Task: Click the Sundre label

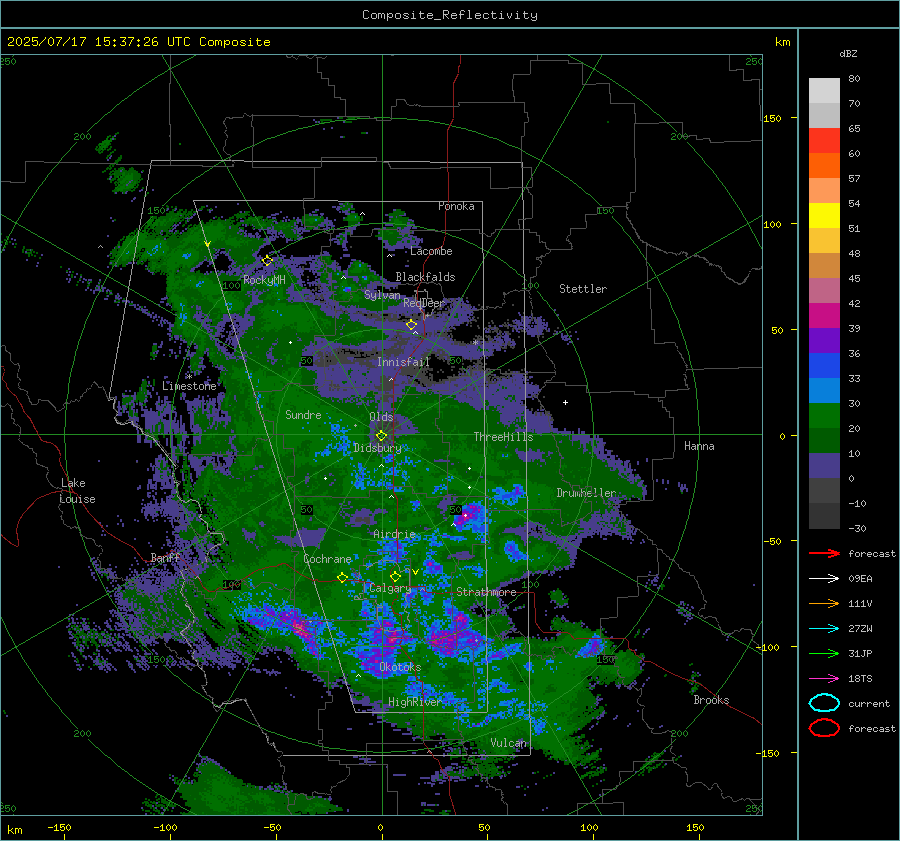Action: (x=303, y=414)
